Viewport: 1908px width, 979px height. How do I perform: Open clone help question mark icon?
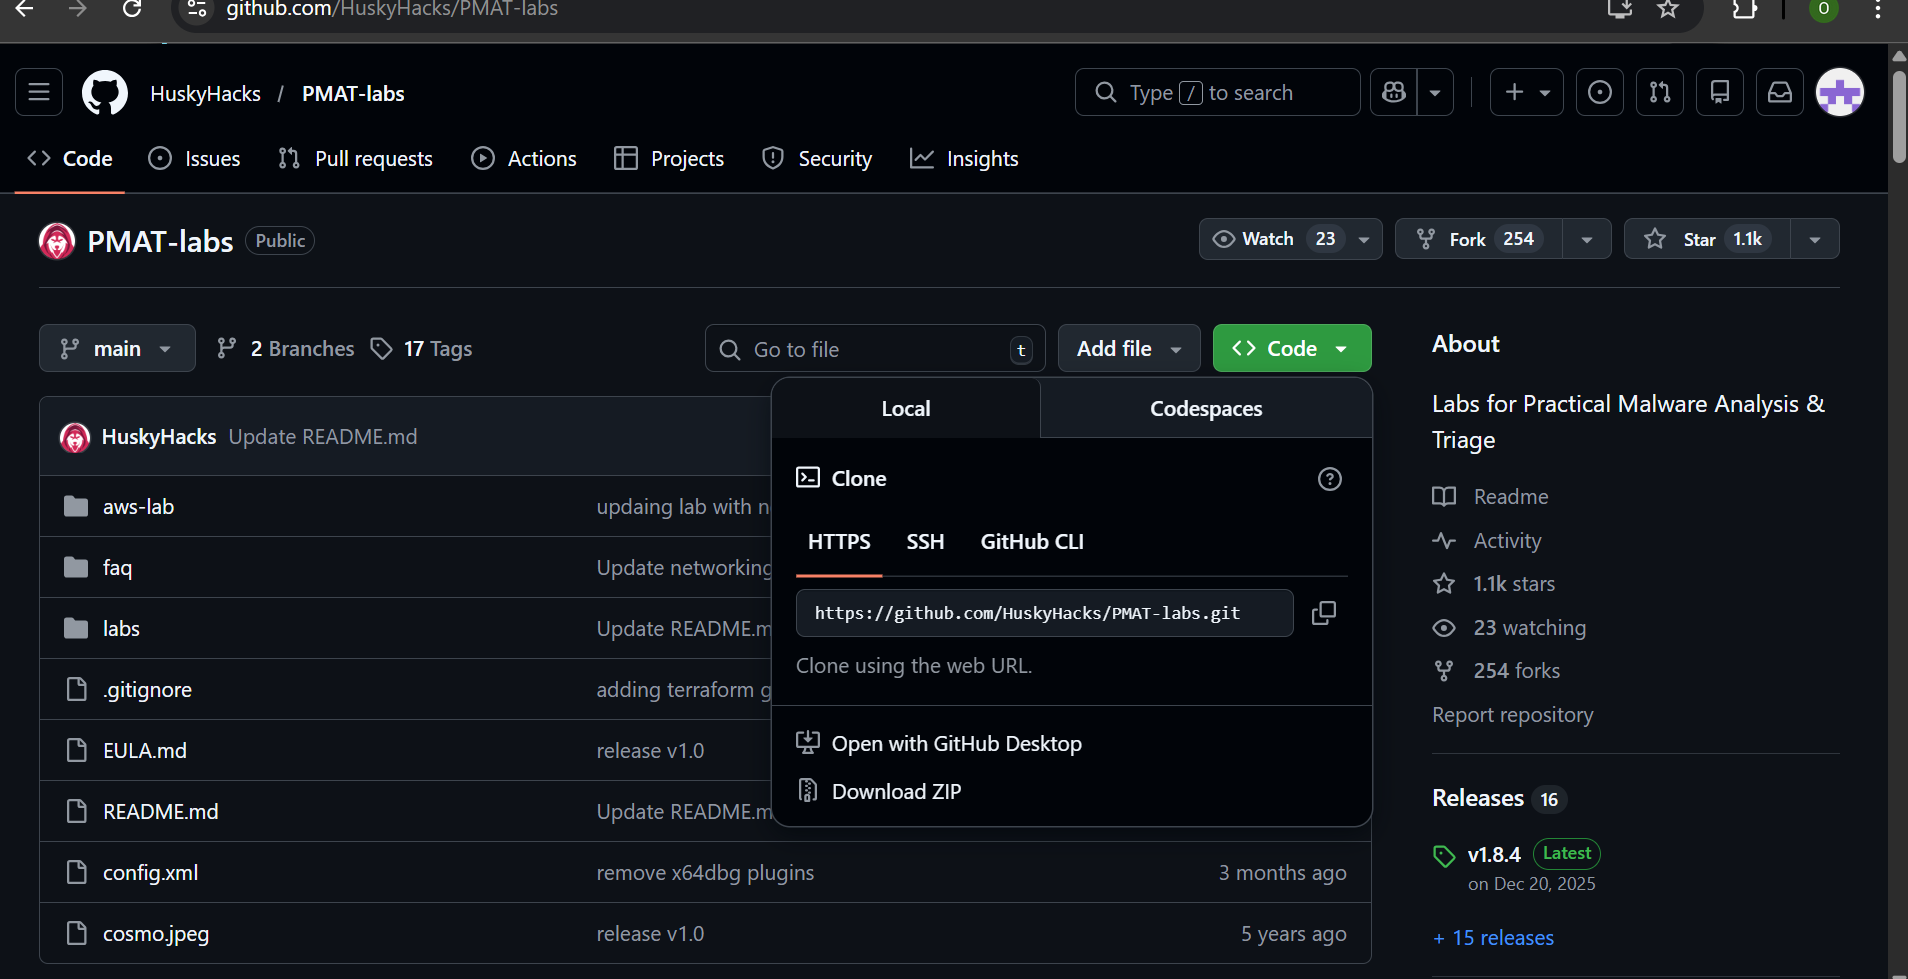click(1330, 479)
